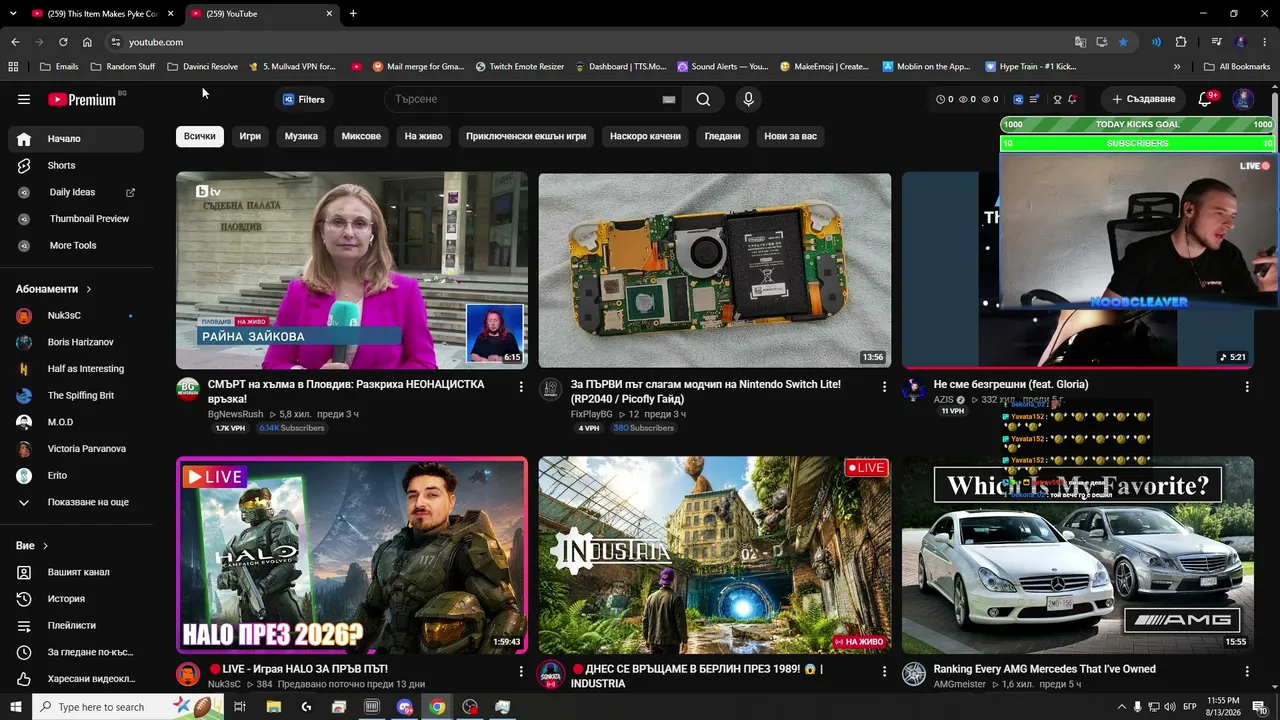1280x720 pixels.
Task: Open Shorts in the sidebar
Action: (76, 165)
